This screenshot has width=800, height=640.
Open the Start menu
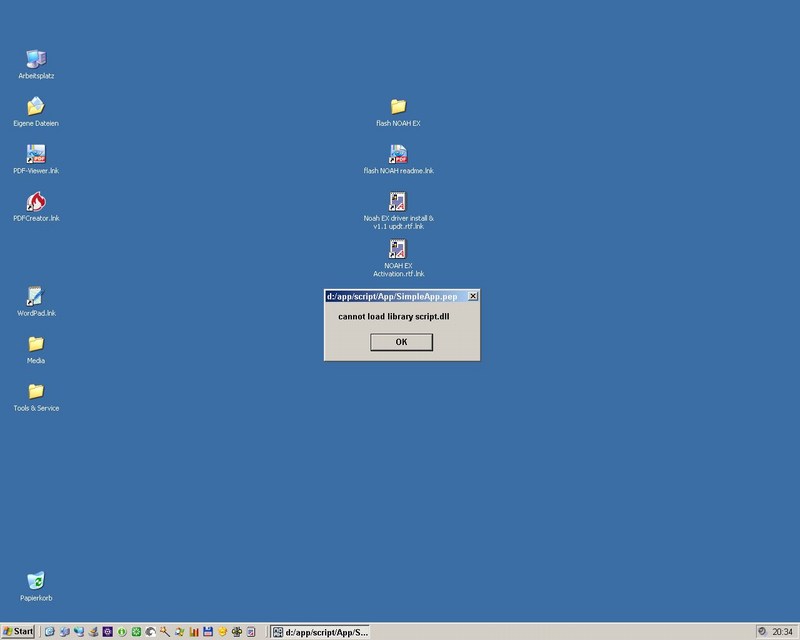click(x=18, y=631)
